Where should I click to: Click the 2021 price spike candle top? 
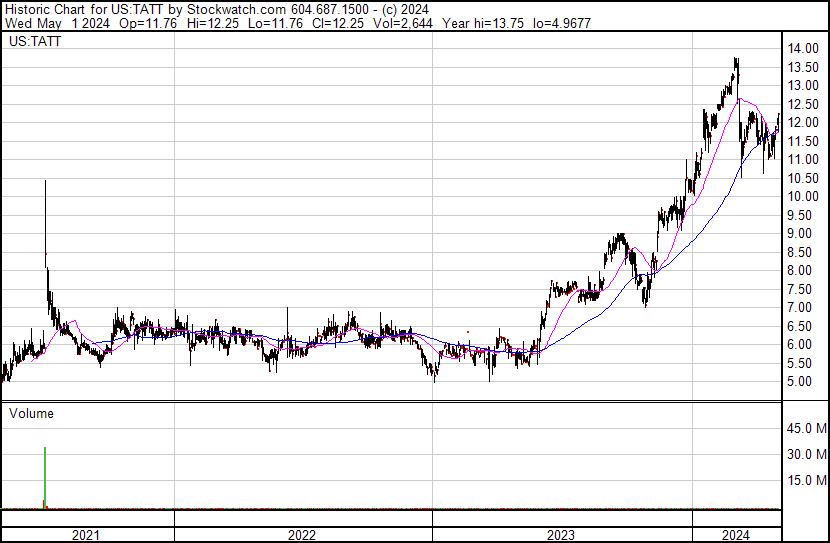tap(45, 183)
